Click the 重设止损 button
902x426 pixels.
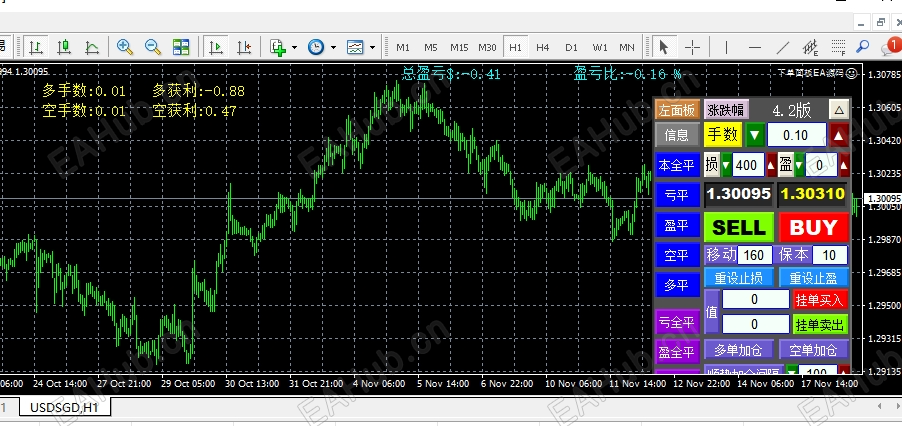[739, 278]
